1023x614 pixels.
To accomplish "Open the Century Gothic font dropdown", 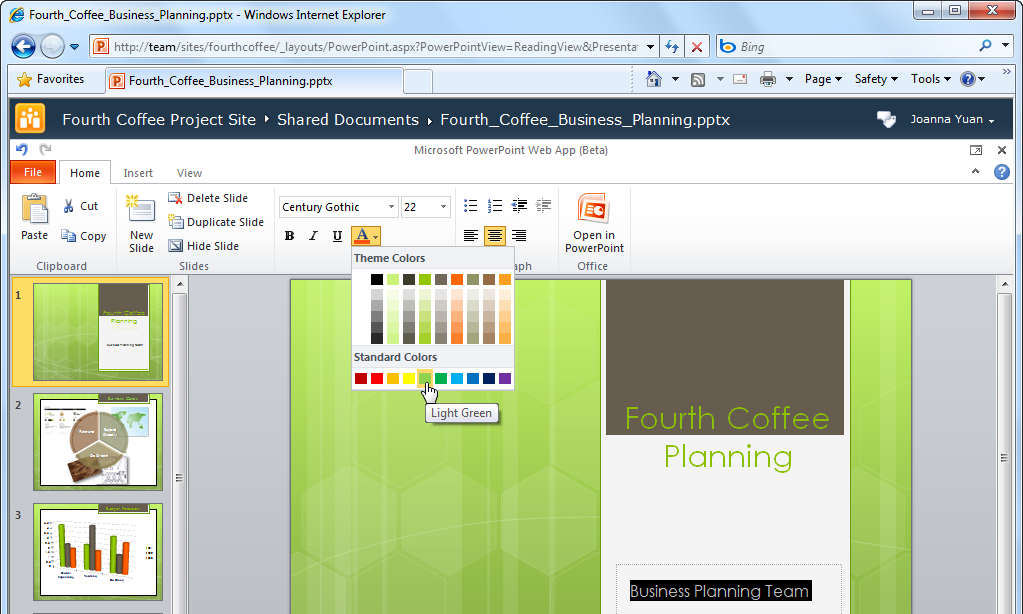I will [x=391, y=207].
